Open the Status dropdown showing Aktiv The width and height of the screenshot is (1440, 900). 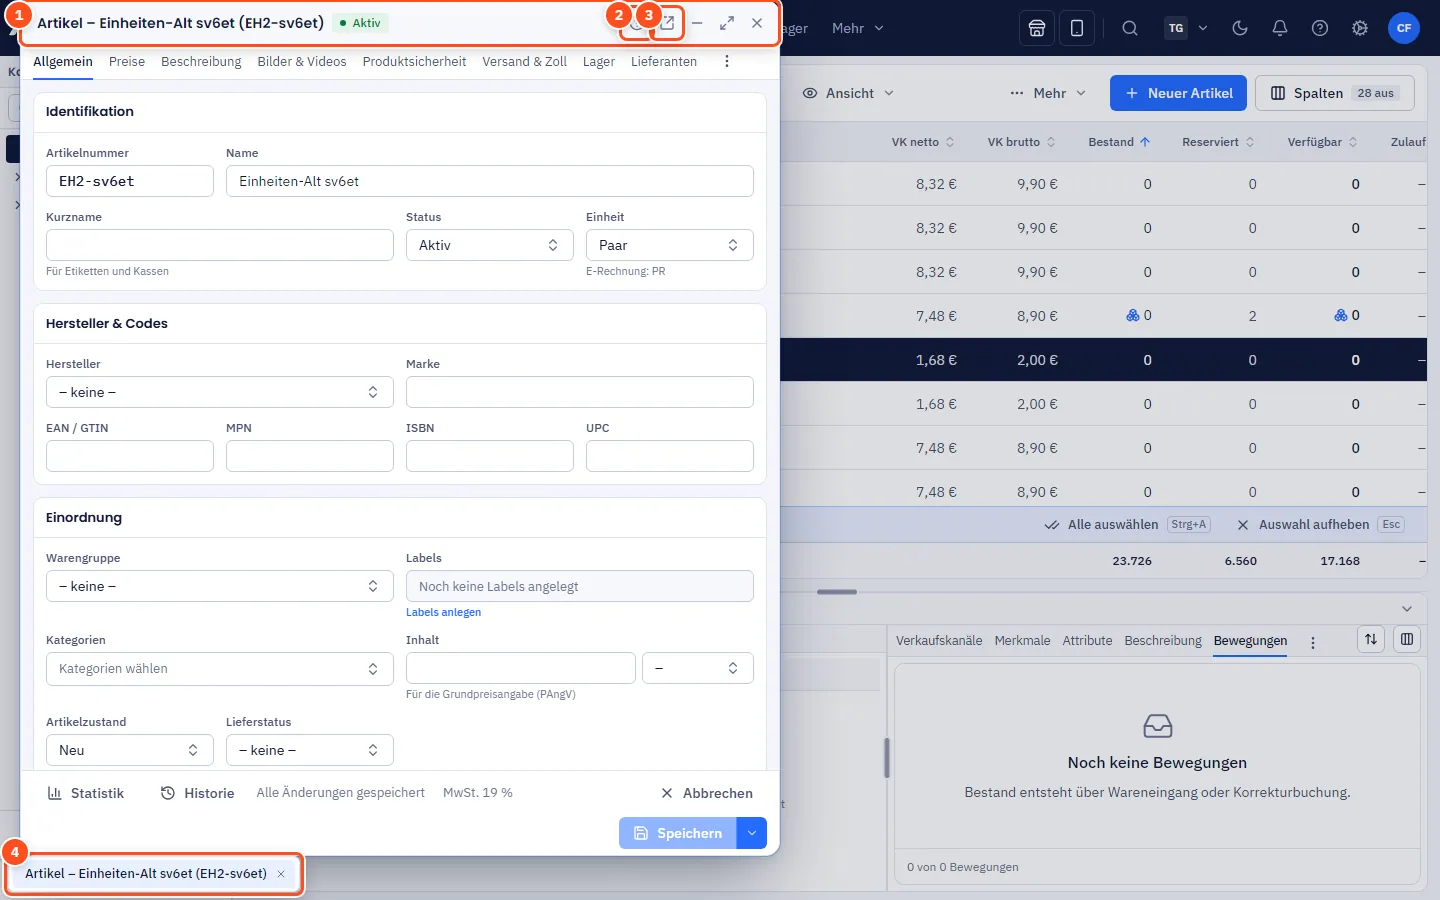[490, 245]
